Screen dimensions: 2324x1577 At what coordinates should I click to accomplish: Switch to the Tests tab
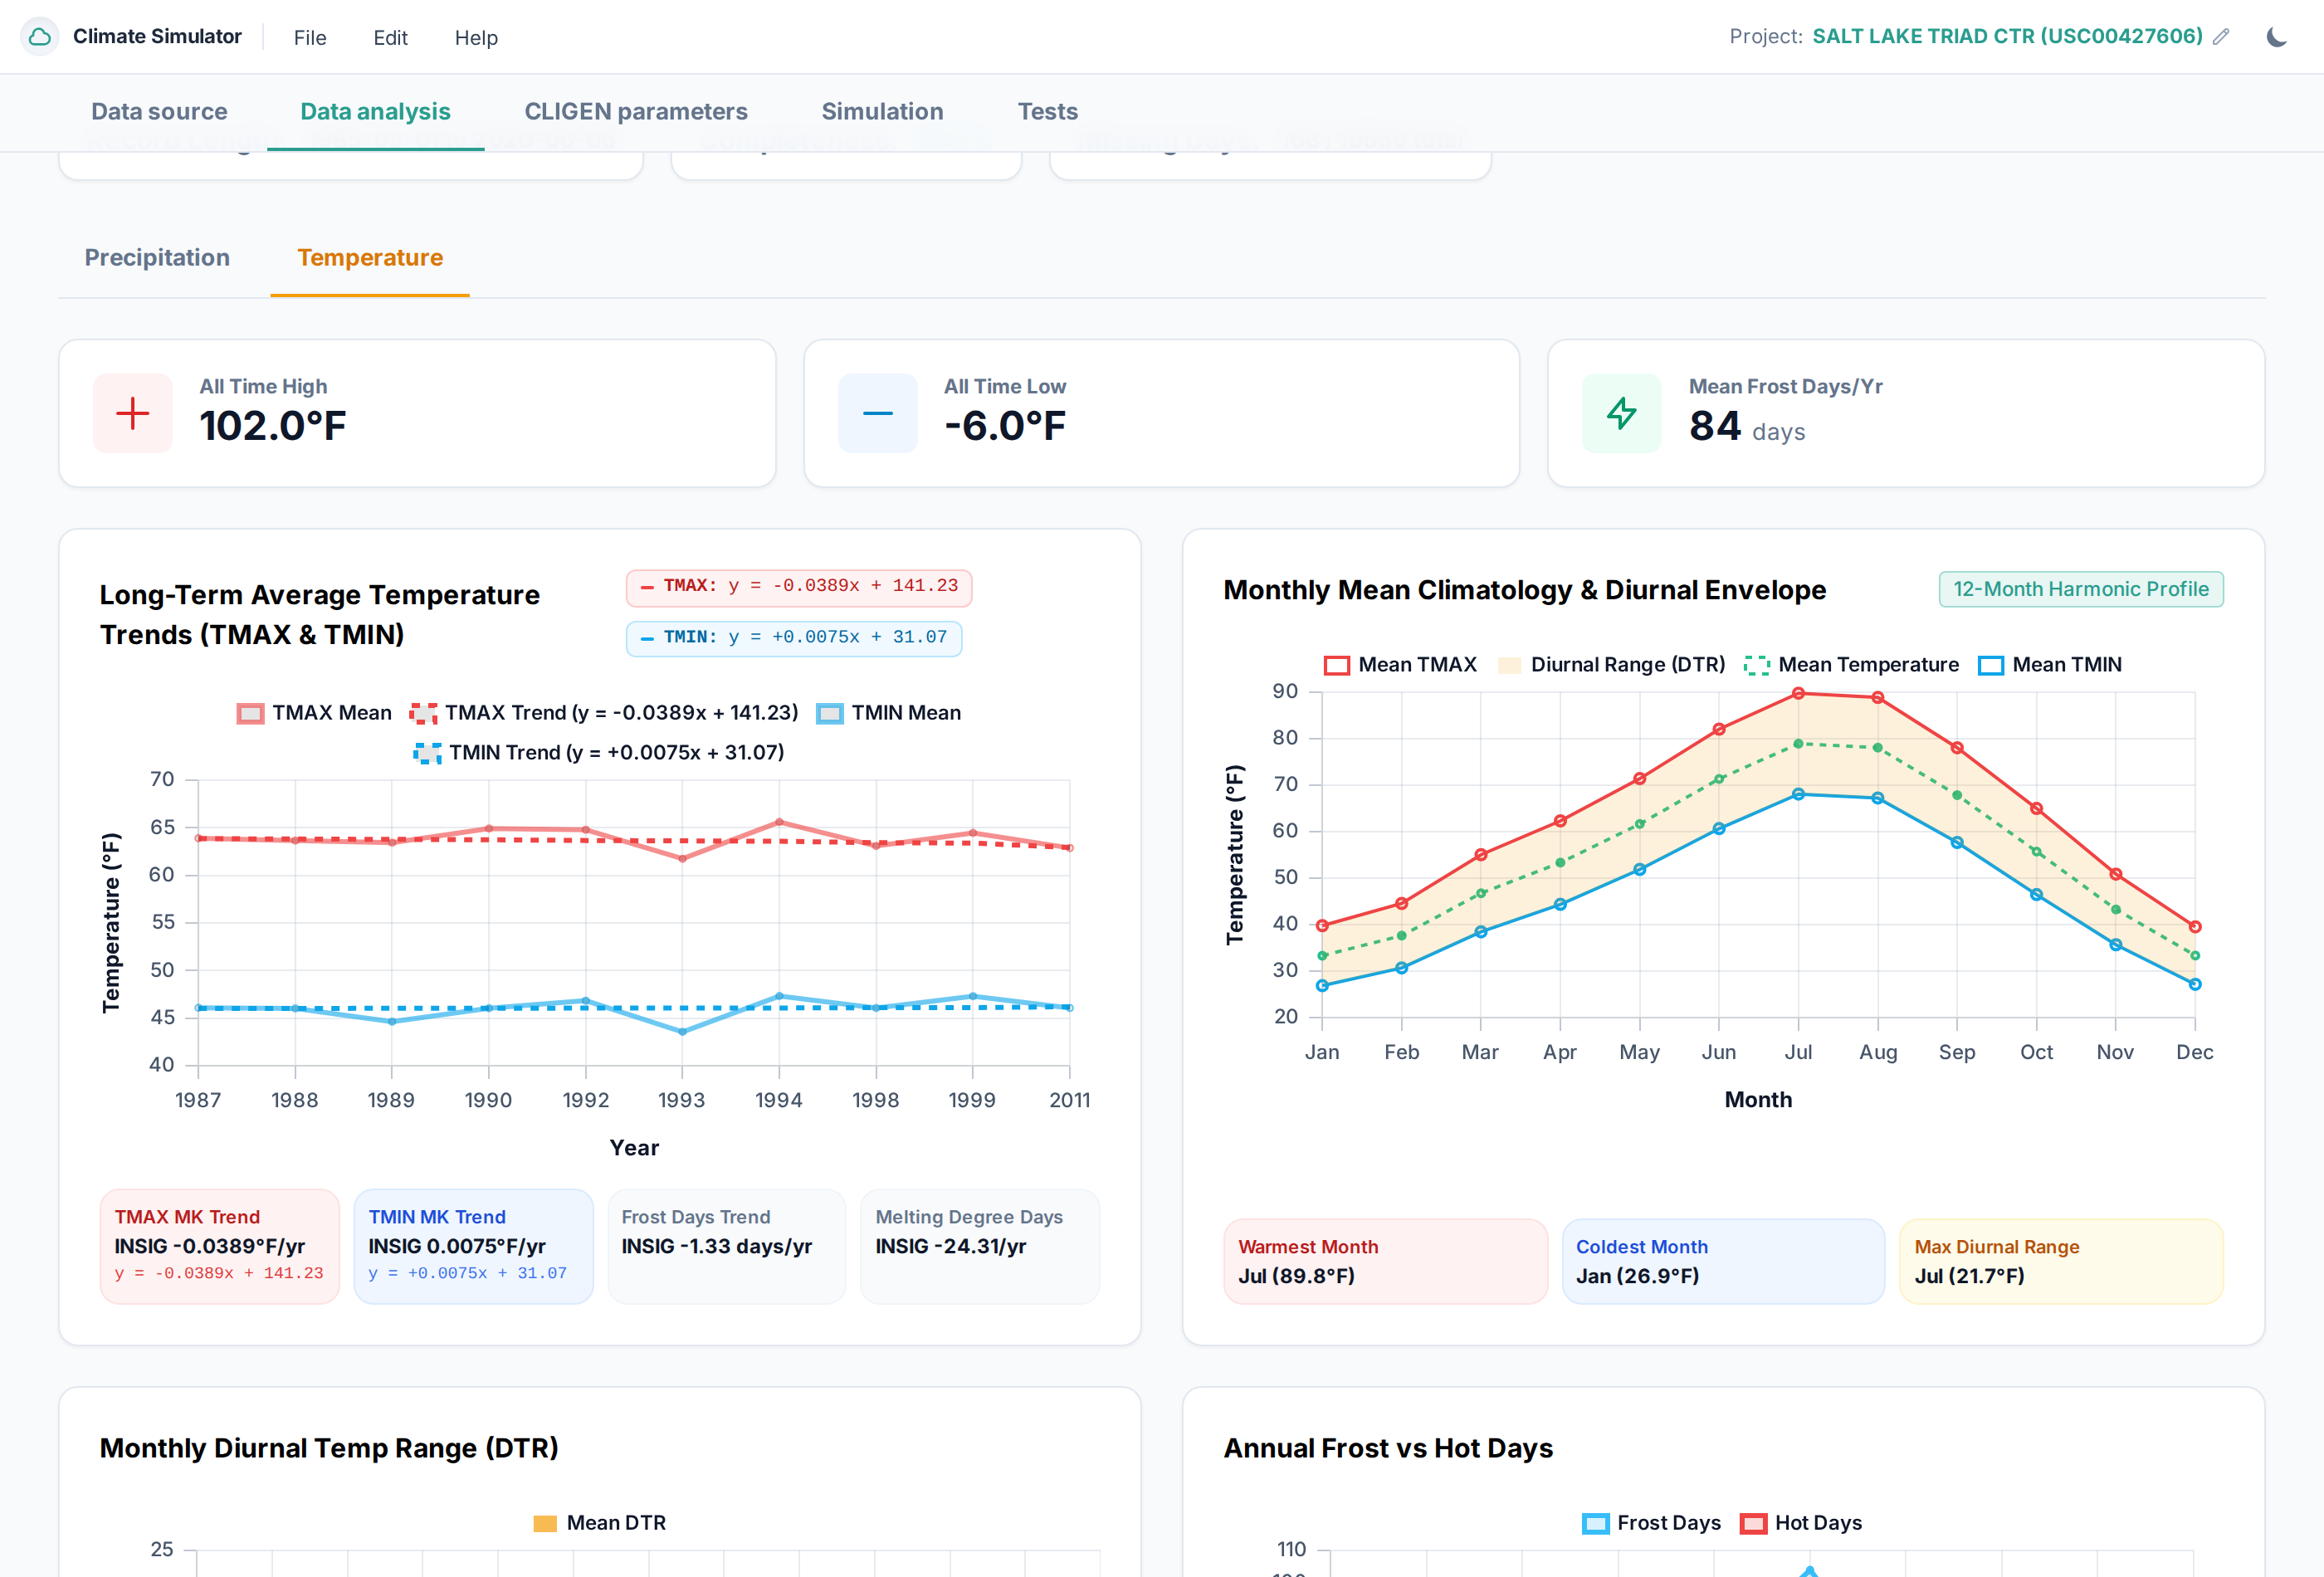(x=1047, y=112)
